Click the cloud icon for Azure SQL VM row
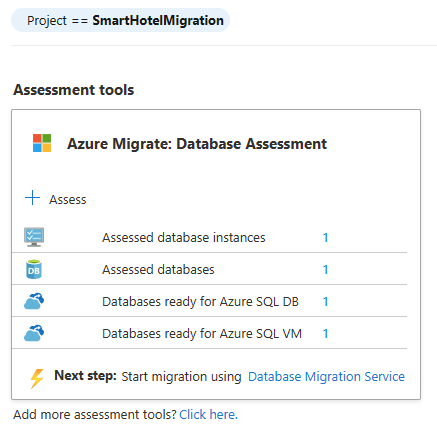The height and width of the screenshot is (429, 437). (34, 333)
